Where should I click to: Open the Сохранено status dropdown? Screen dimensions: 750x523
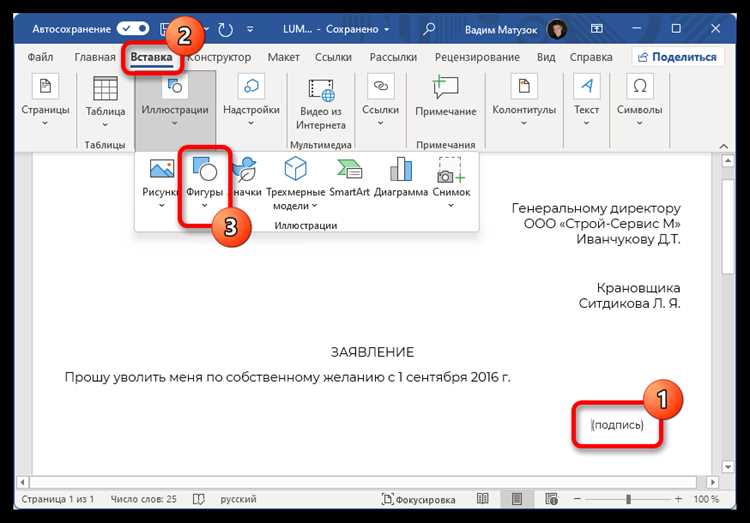[357, 29]
